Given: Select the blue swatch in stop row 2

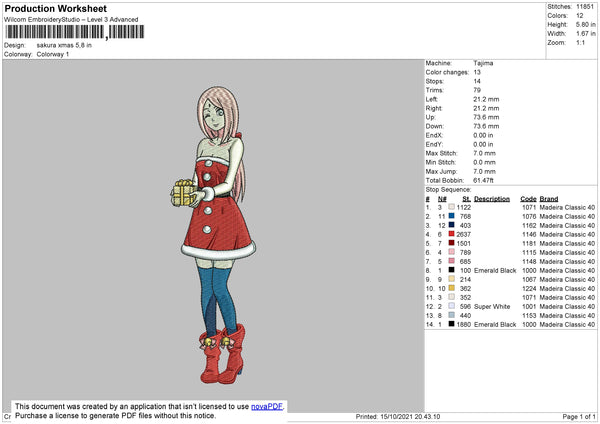Looking at the screenshot, I should [x=452, y=216].
